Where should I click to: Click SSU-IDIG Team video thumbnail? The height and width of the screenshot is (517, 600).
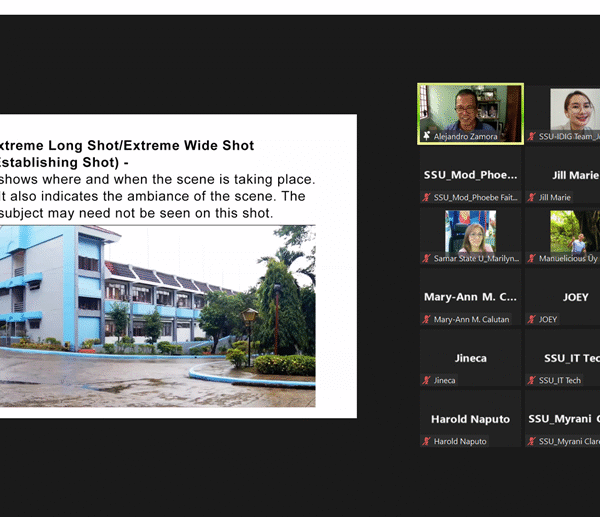[575, 110]
